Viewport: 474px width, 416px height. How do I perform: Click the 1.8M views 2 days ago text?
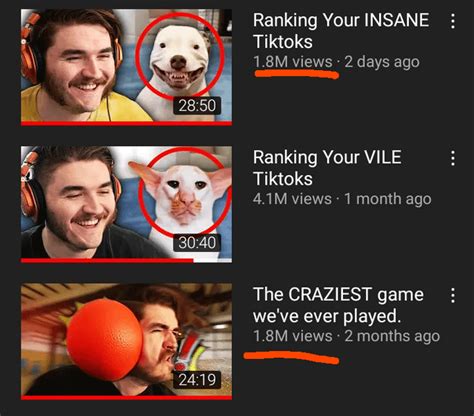point(336,62)
